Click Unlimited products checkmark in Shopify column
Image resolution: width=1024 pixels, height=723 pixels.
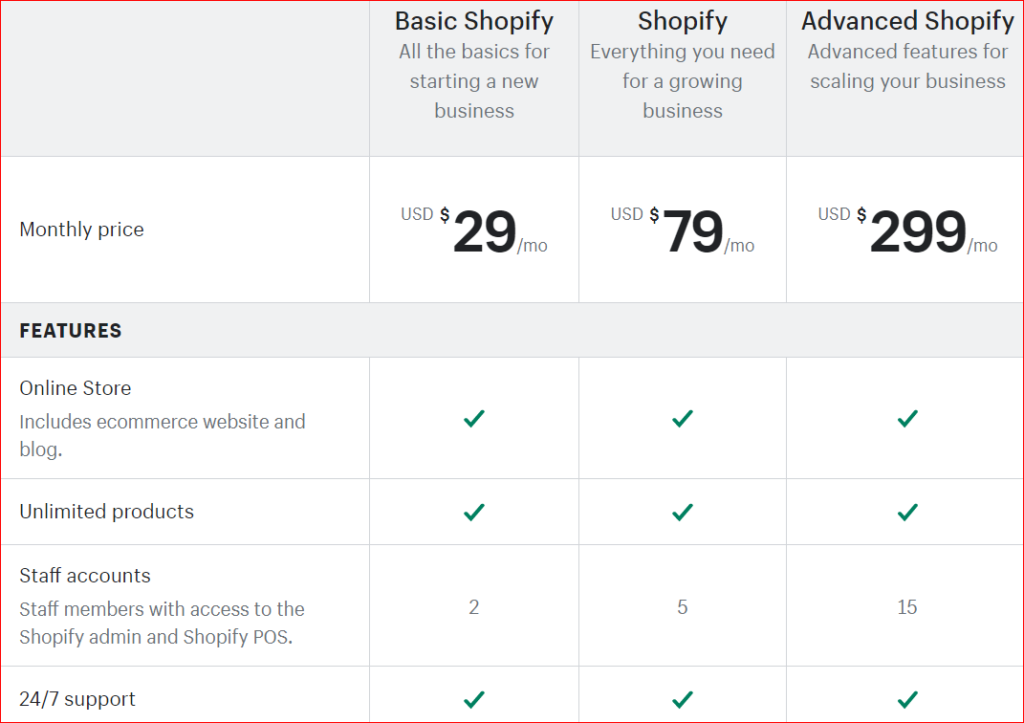coord(682,512)
